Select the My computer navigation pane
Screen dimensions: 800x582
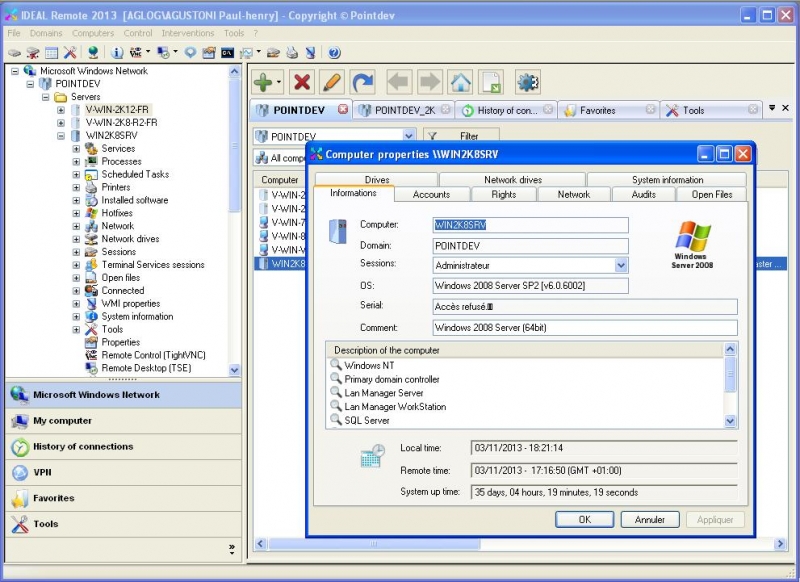pyautogui.click(x=123, y=421)
